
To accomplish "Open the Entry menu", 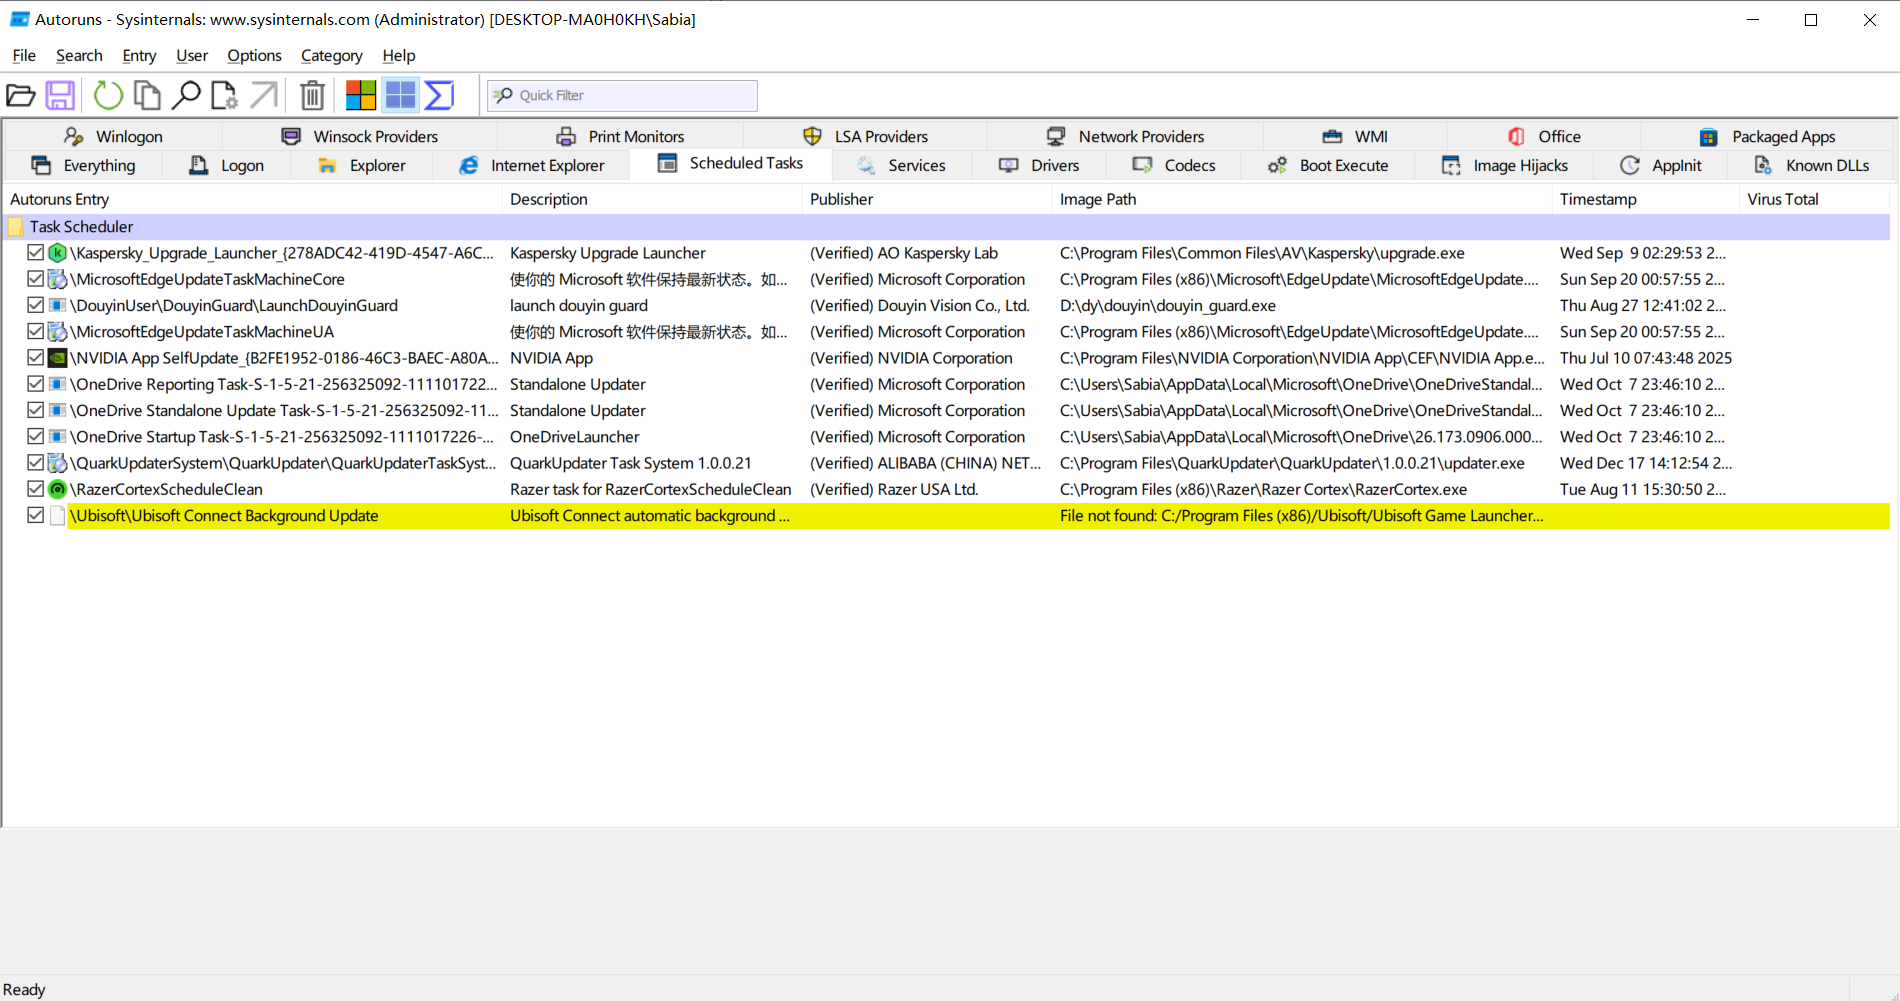I will tap(139, 55).
